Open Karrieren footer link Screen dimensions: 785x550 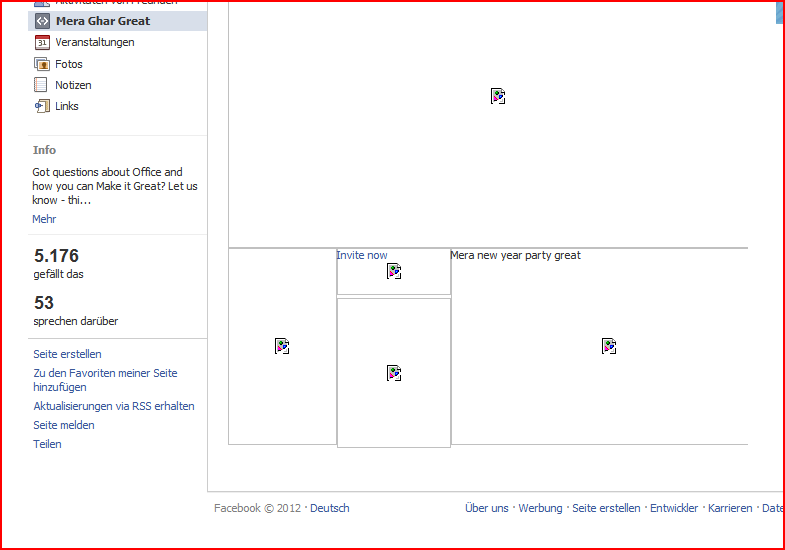point(730,508)
